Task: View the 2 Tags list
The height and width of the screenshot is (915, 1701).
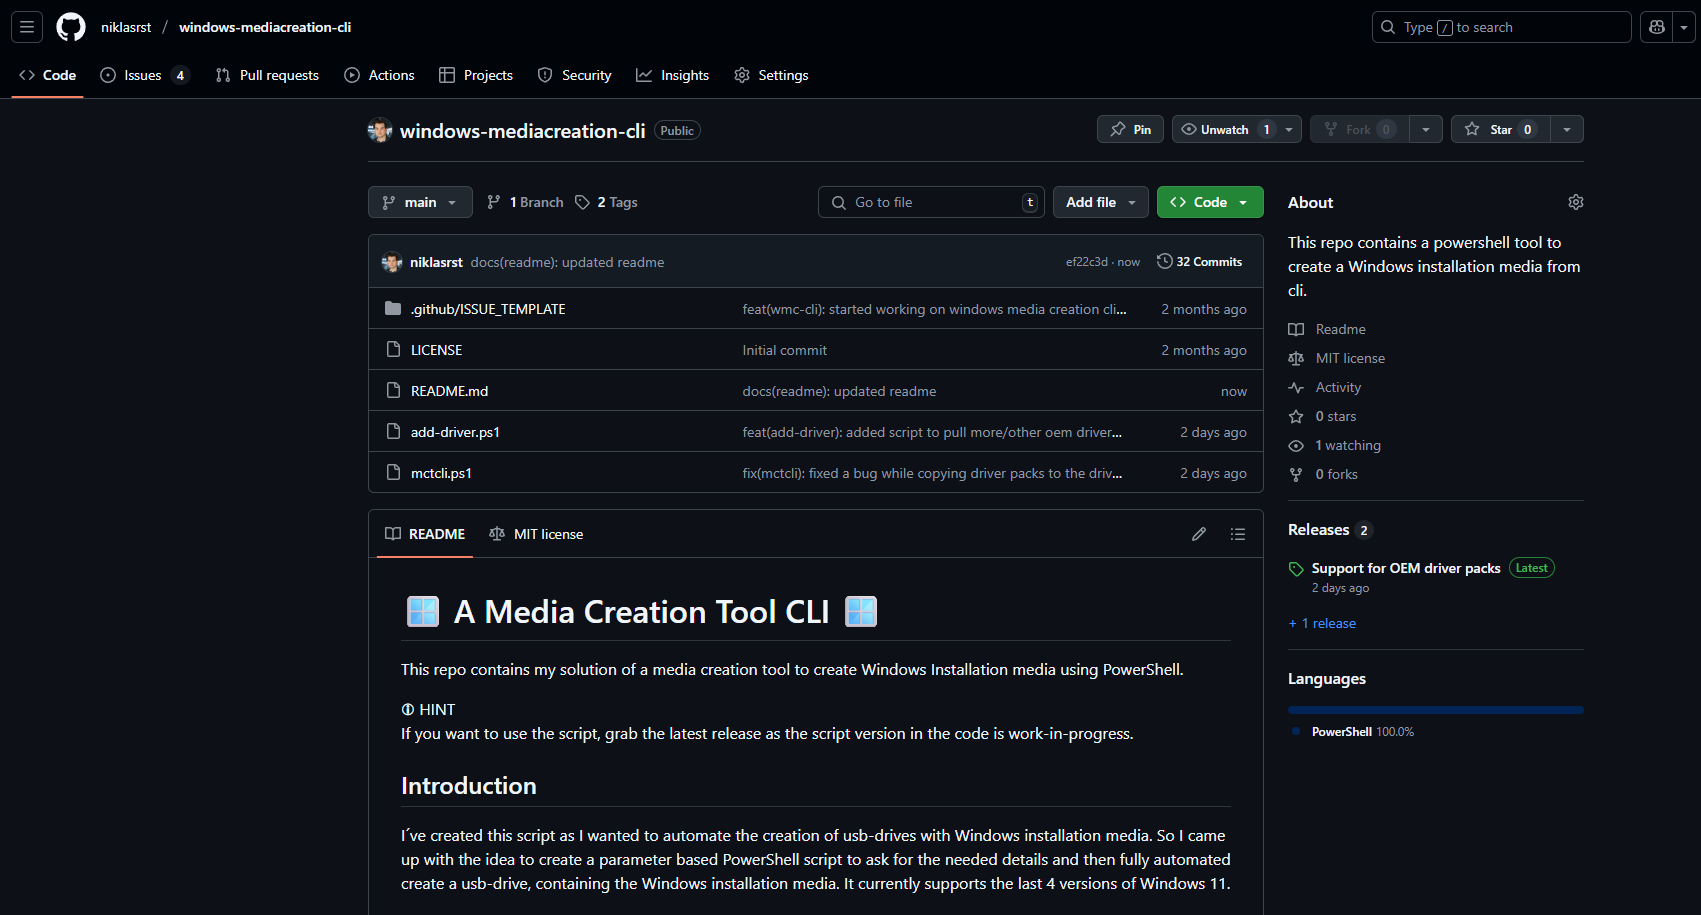Action: pos(607,202)
